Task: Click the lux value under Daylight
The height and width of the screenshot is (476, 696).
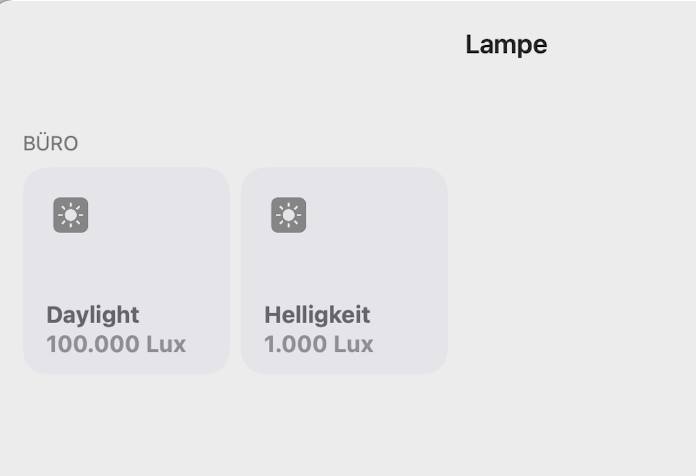Action: click(x=116, y=345)
